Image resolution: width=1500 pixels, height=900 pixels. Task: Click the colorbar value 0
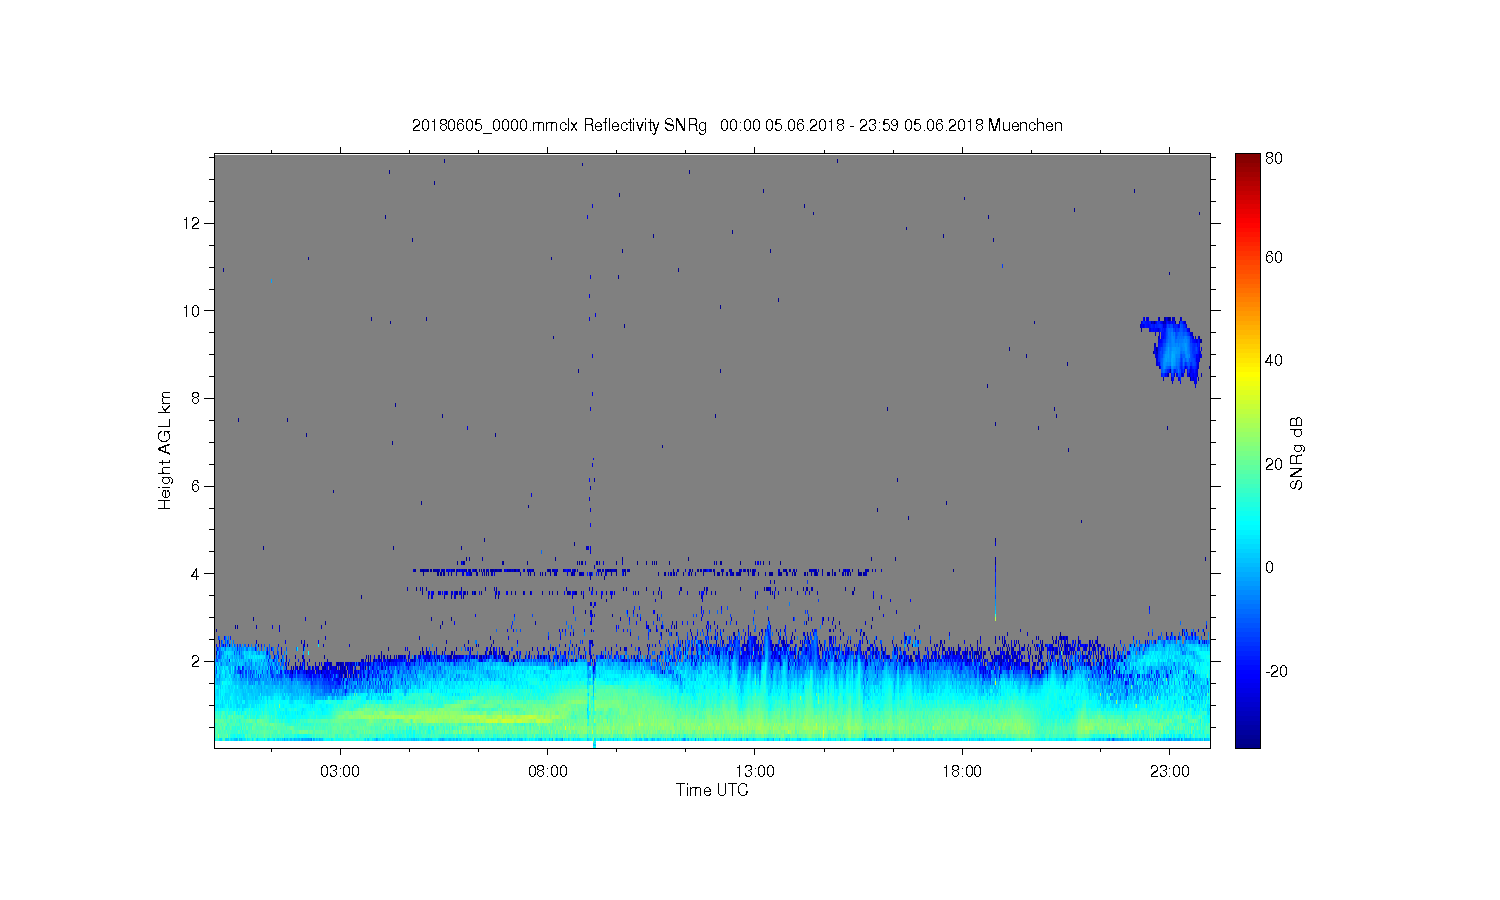pos(1270,567)
